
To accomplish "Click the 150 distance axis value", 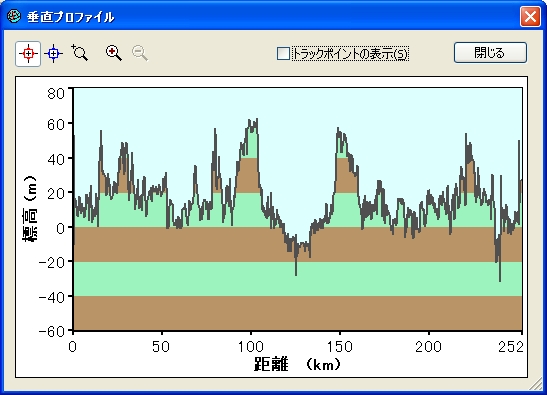I will point(339,347).
